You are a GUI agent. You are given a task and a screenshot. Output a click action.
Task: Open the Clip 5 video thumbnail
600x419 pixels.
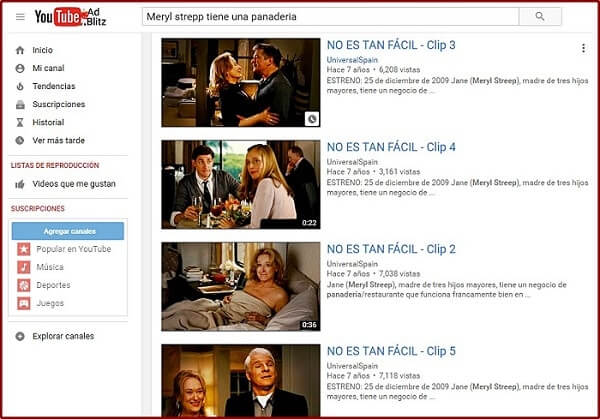(241, 380)
